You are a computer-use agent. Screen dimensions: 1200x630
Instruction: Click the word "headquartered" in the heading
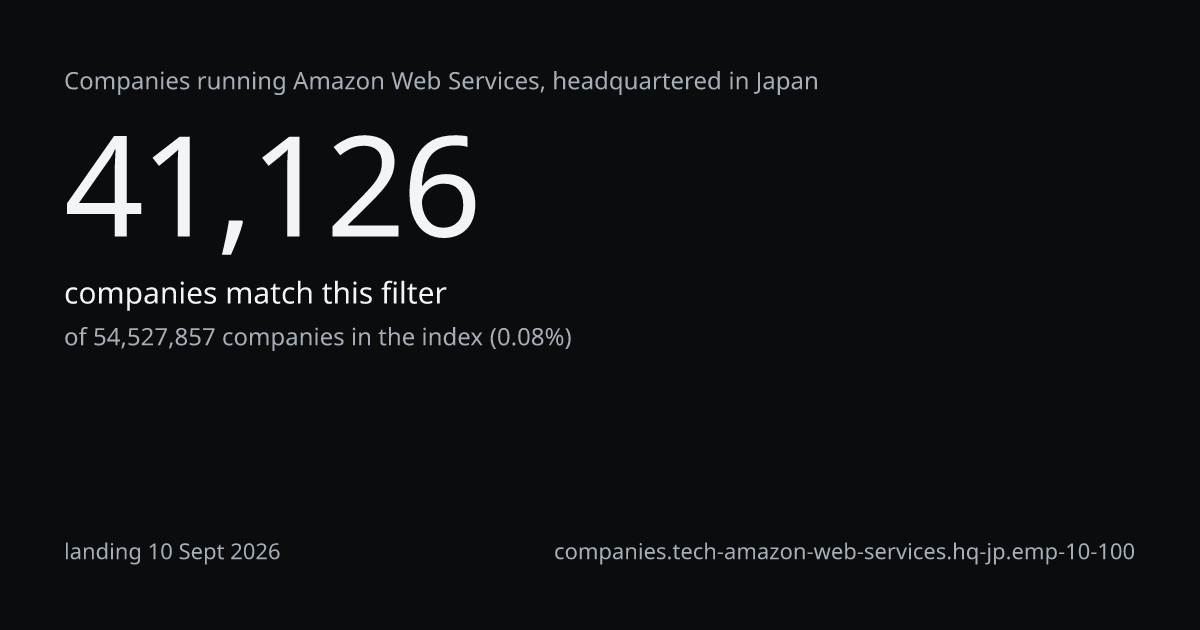pos(635,82)
